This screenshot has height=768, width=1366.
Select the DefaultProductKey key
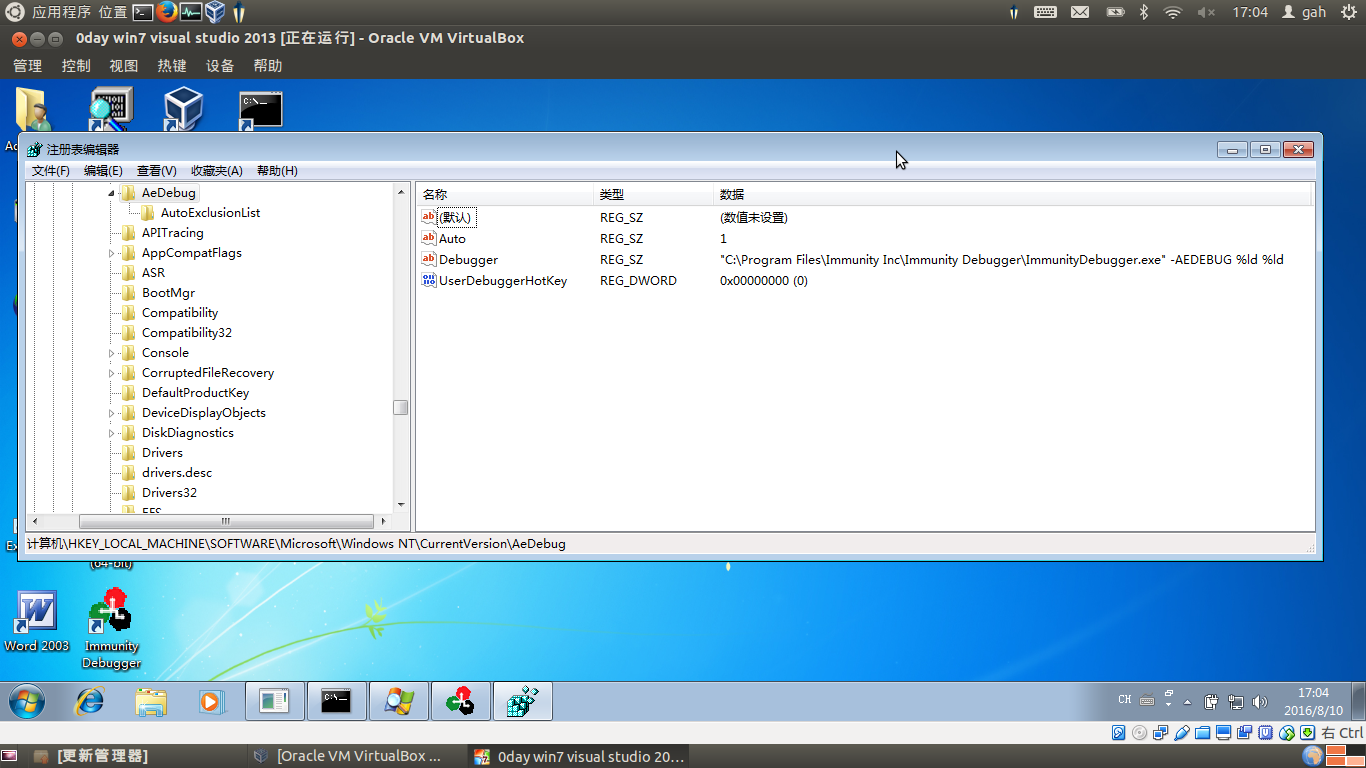pos(195,393)
